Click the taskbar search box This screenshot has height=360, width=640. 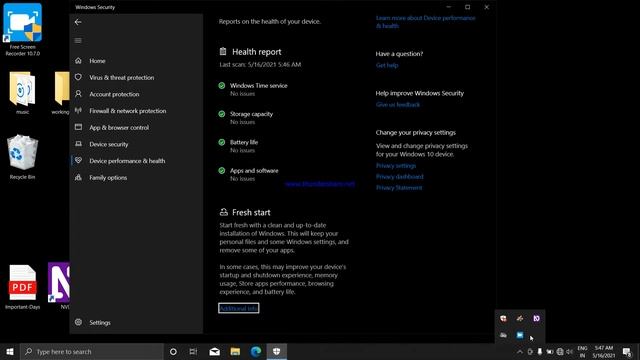pos(92,351)
